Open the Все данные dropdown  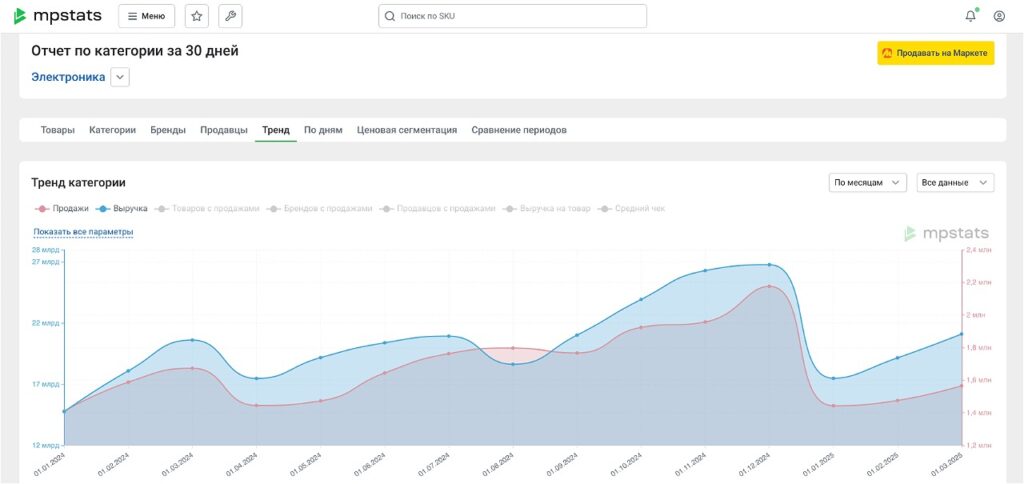(x=955, y=182)
